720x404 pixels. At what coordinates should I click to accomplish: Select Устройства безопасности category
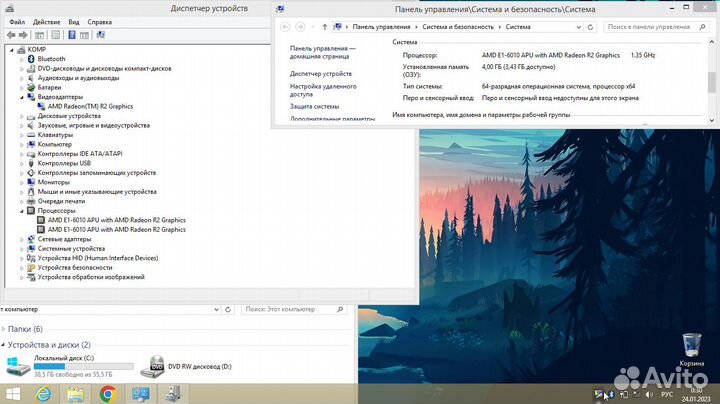tap(75, 267)
